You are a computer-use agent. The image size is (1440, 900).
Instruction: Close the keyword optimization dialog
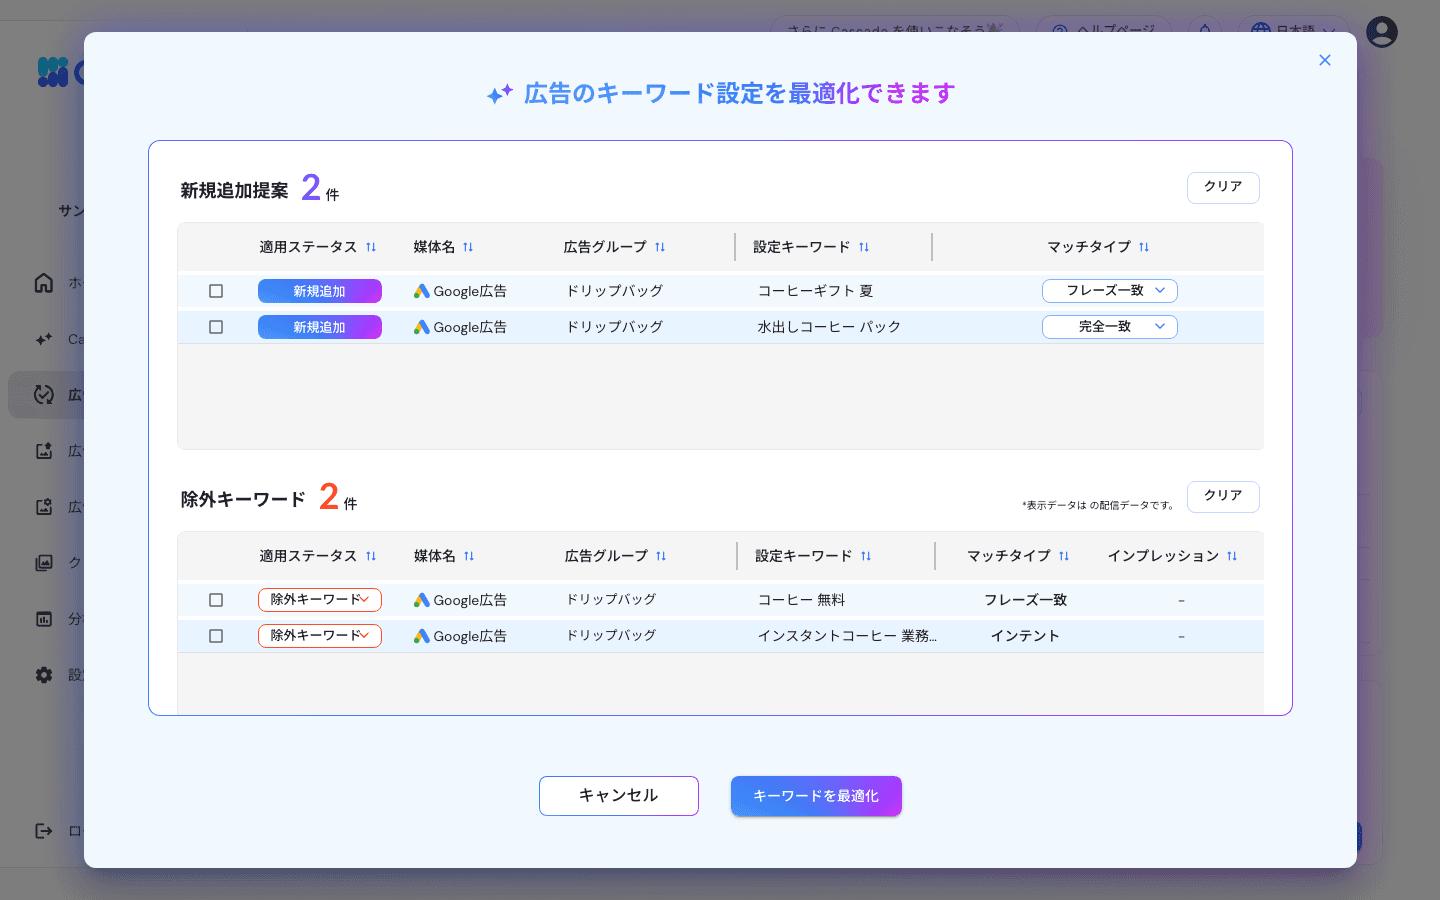point(1325,60)
